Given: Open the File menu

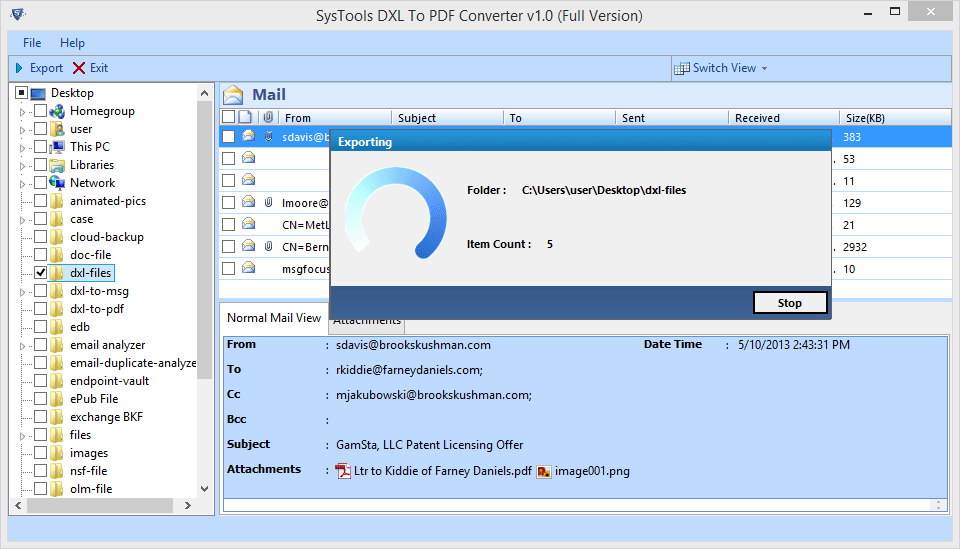Looking at the screenshot, I should [32, 43].
